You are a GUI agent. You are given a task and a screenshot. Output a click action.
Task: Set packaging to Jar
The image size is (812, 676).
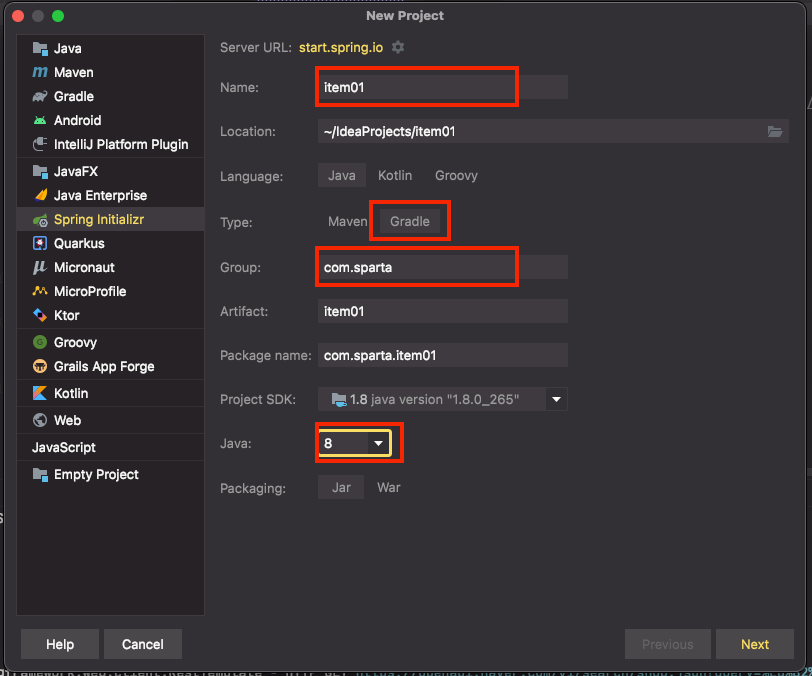tap(341, 487)
